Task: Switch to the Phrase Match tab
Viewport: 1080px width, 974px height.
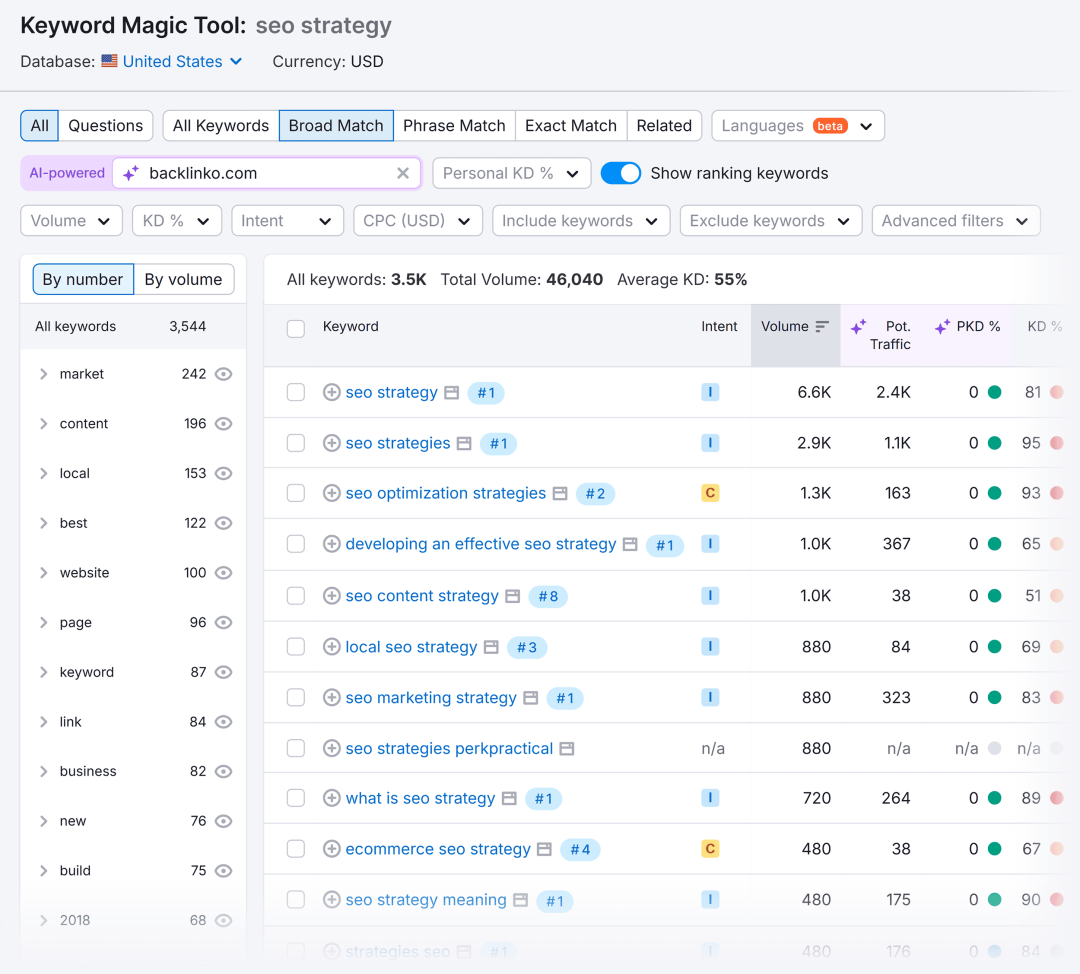Action: click(x=454, y=126)
